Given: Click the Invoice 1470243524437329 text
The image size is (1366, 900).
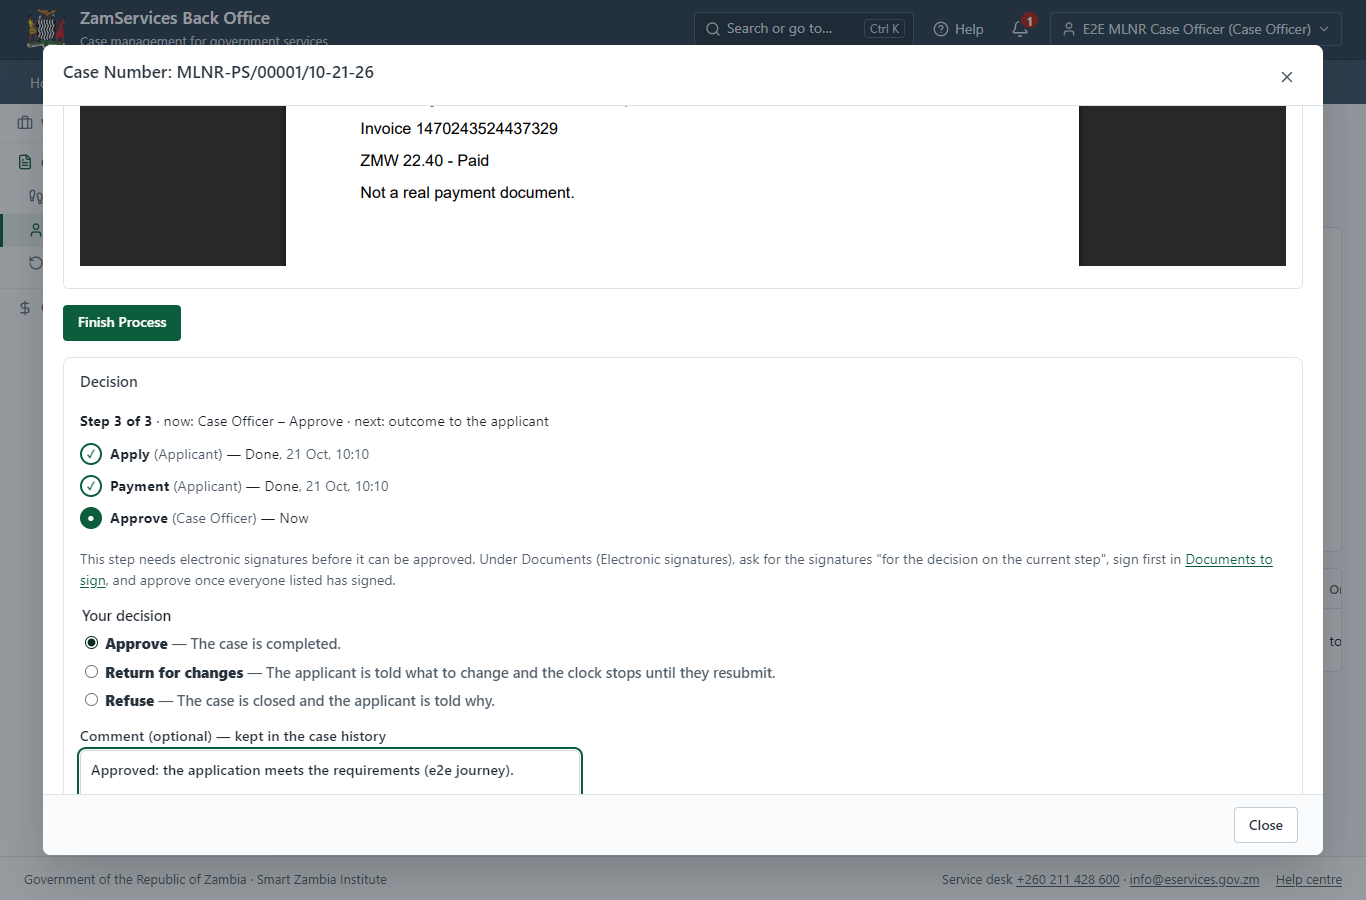Looking at the screenshot, I should [x=459, y=128].
